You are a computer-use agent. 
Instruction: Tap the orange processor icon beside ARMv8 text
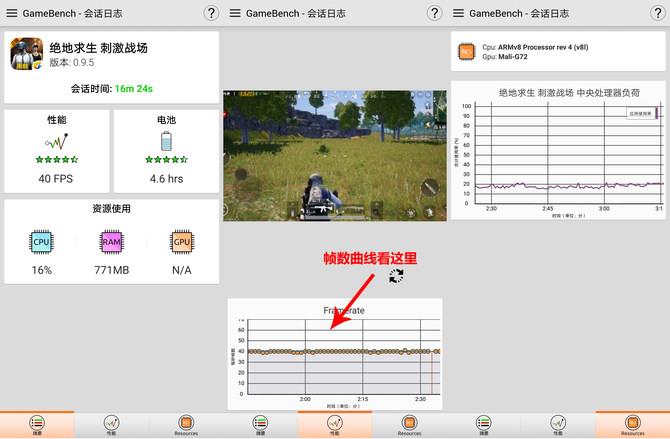pos(466,52)
